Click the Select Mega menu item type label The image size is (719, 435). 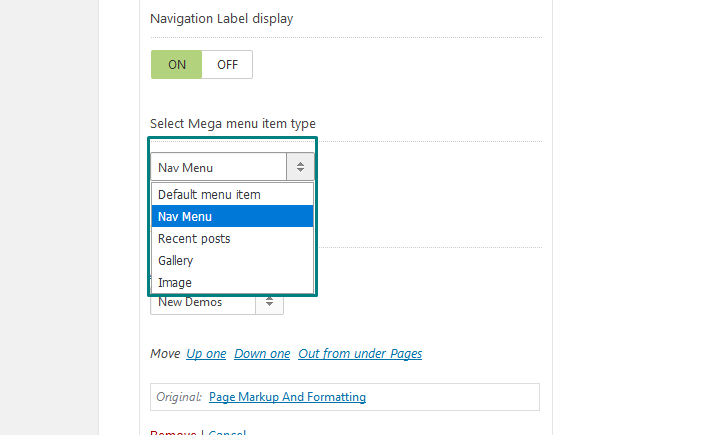coord(233,124)
